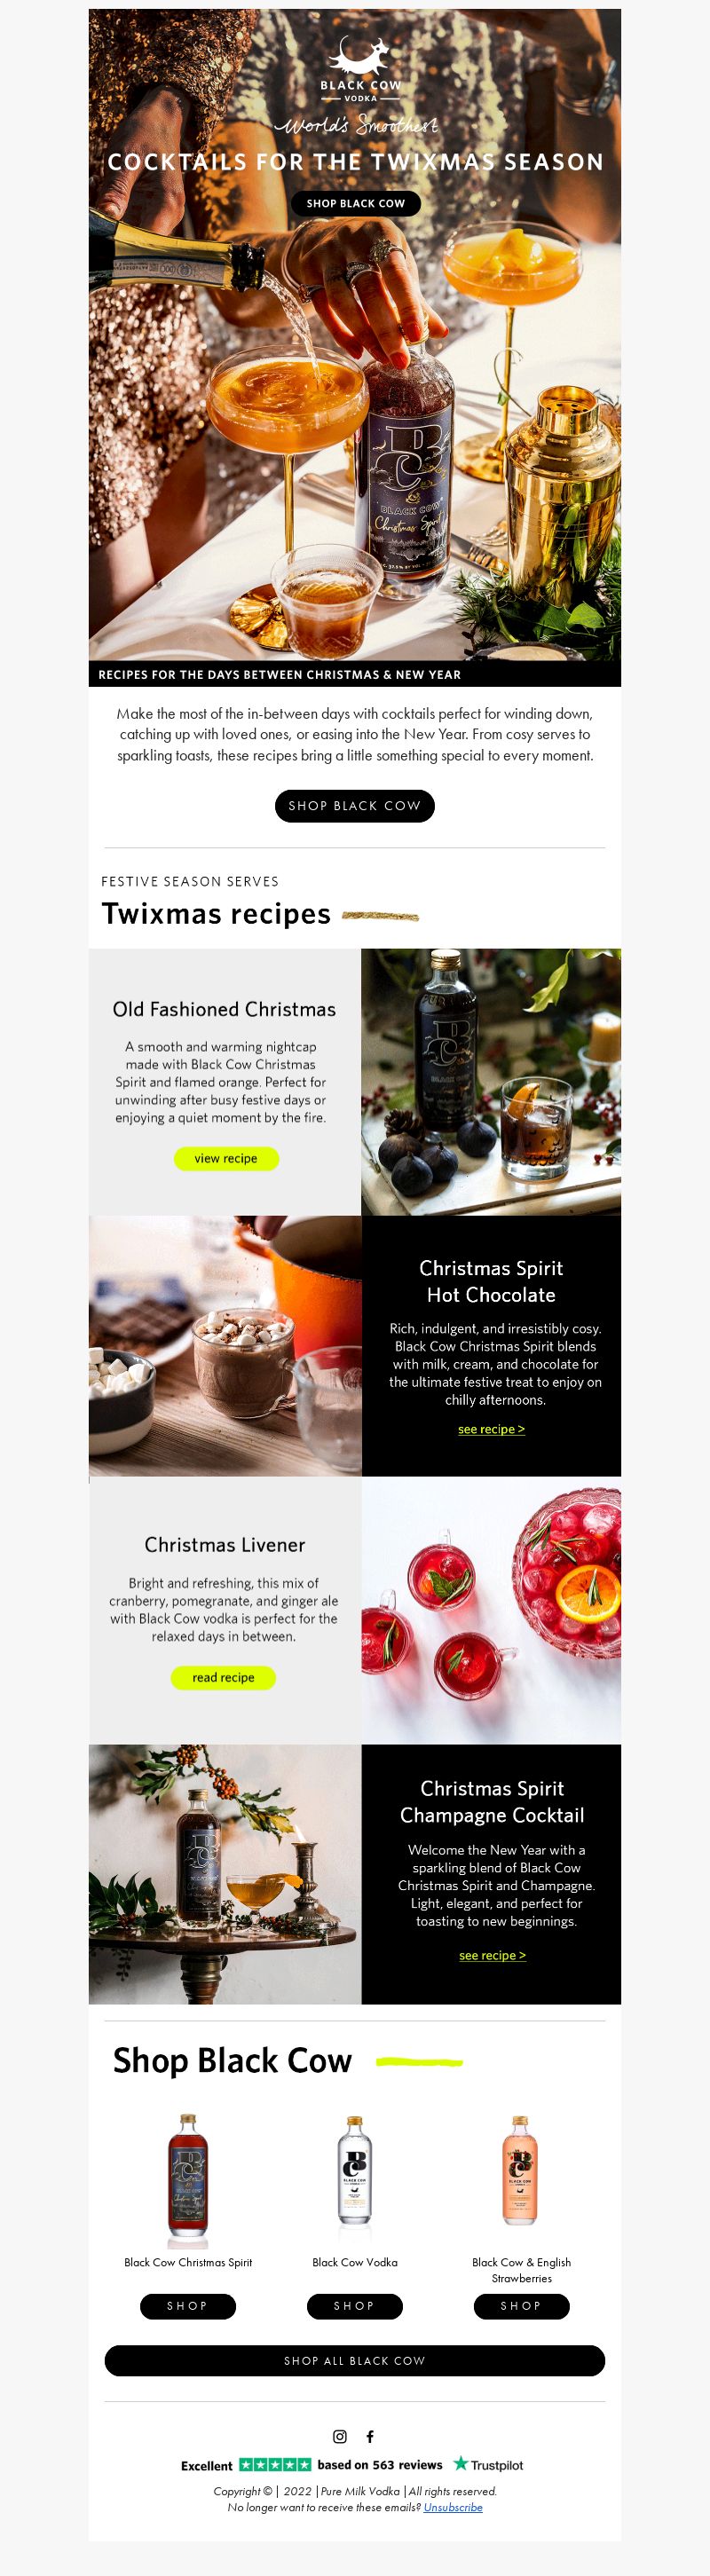The height and width of the screenshot is (2576, 710).
Task: Click Shop Black Cow button below intro
Action: (355, 806)
